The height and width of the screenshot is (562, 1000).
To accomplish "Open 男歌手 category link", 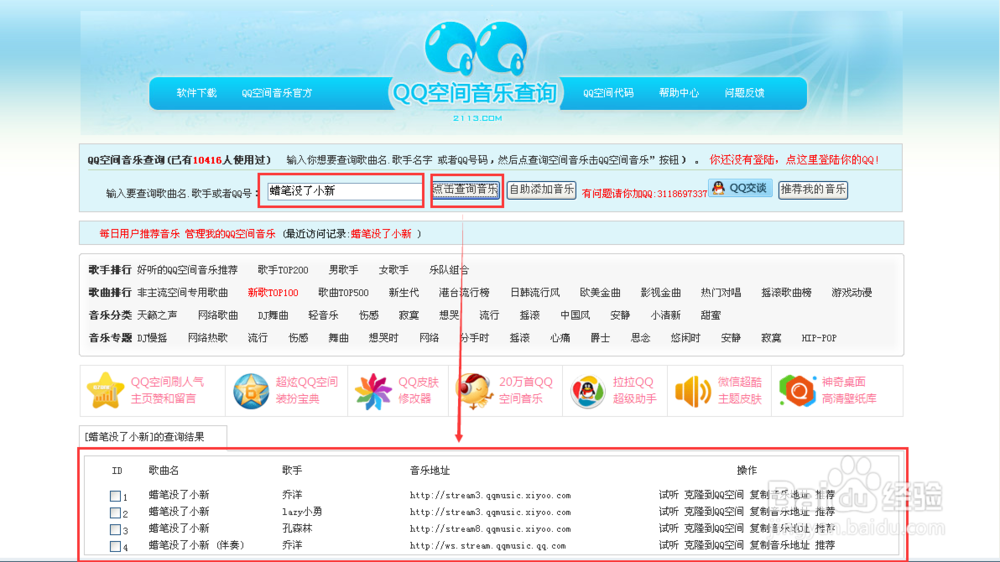I will click(x=343, y=270).
